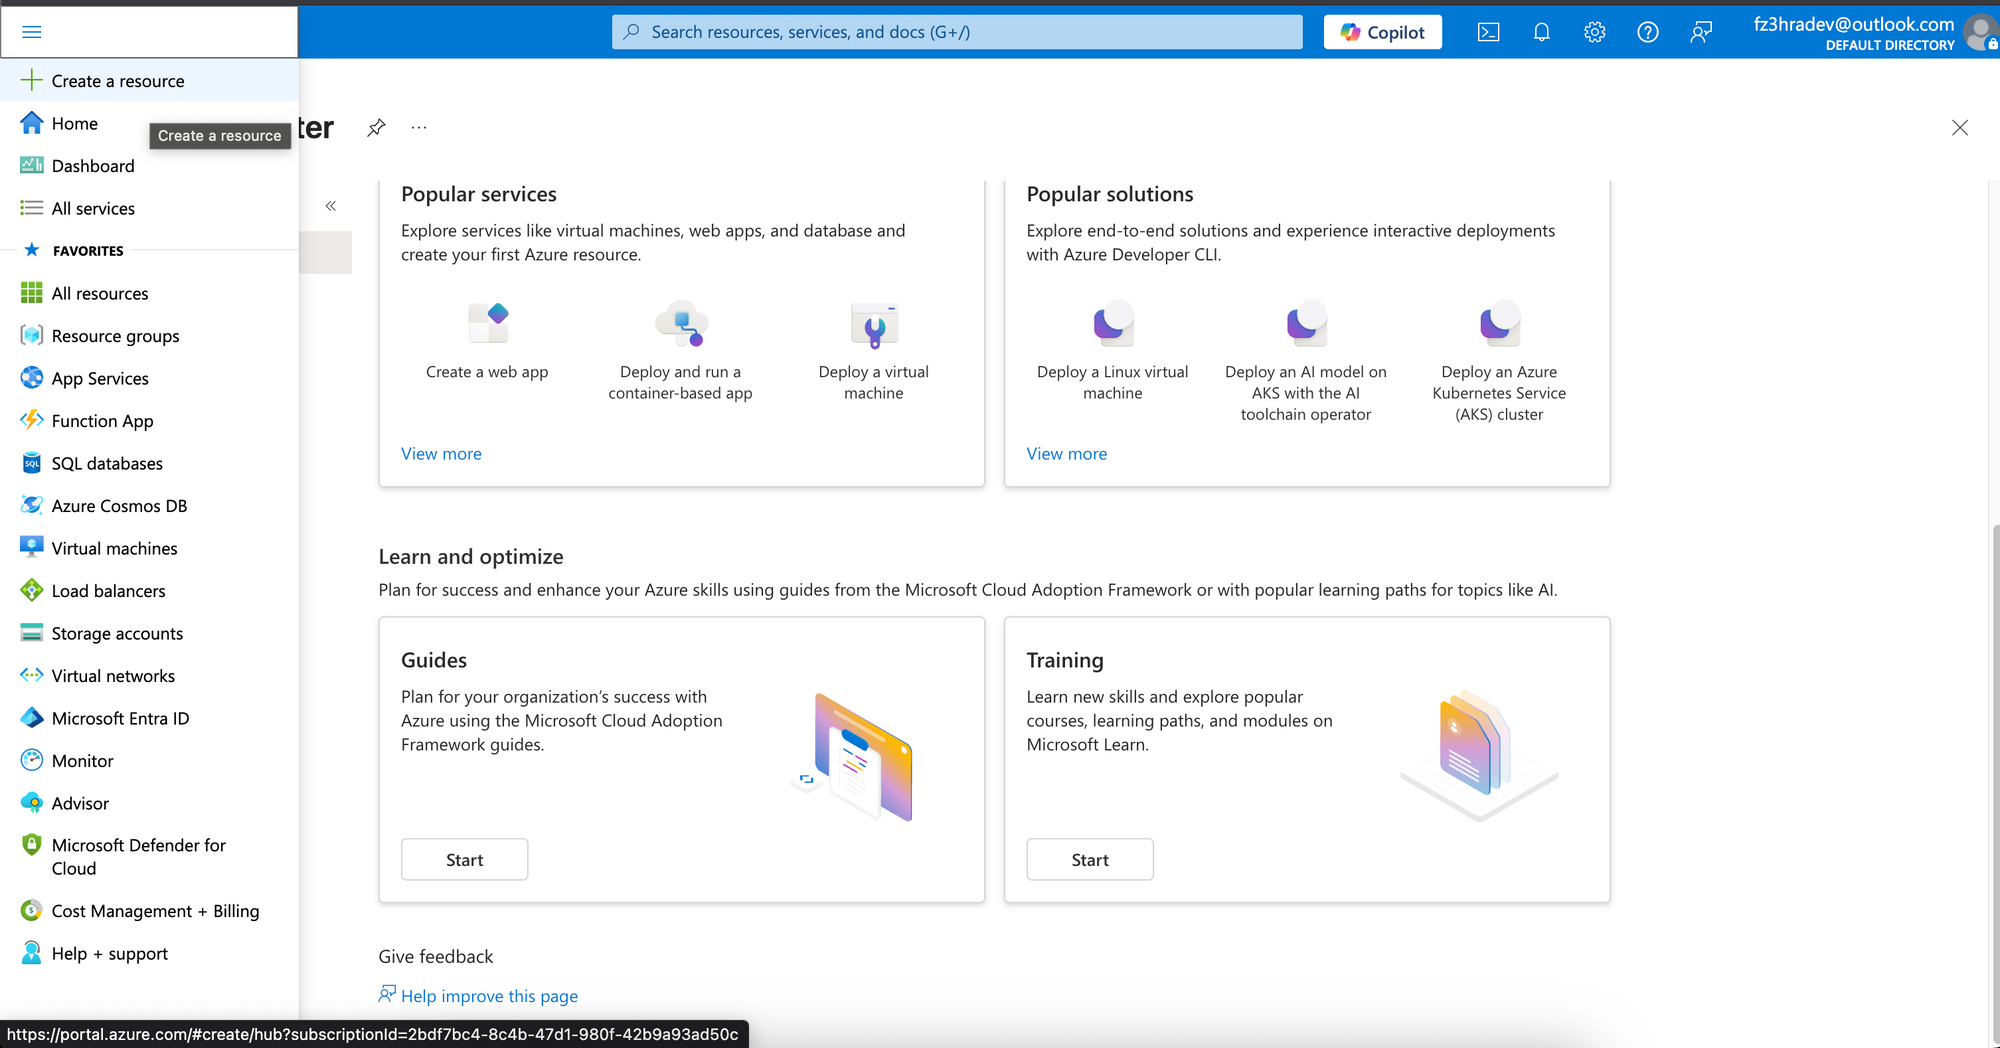The height and width of the screenshot is (1048, 2000).
Task: Click the Create a resource plus icon
Action: 32,80
